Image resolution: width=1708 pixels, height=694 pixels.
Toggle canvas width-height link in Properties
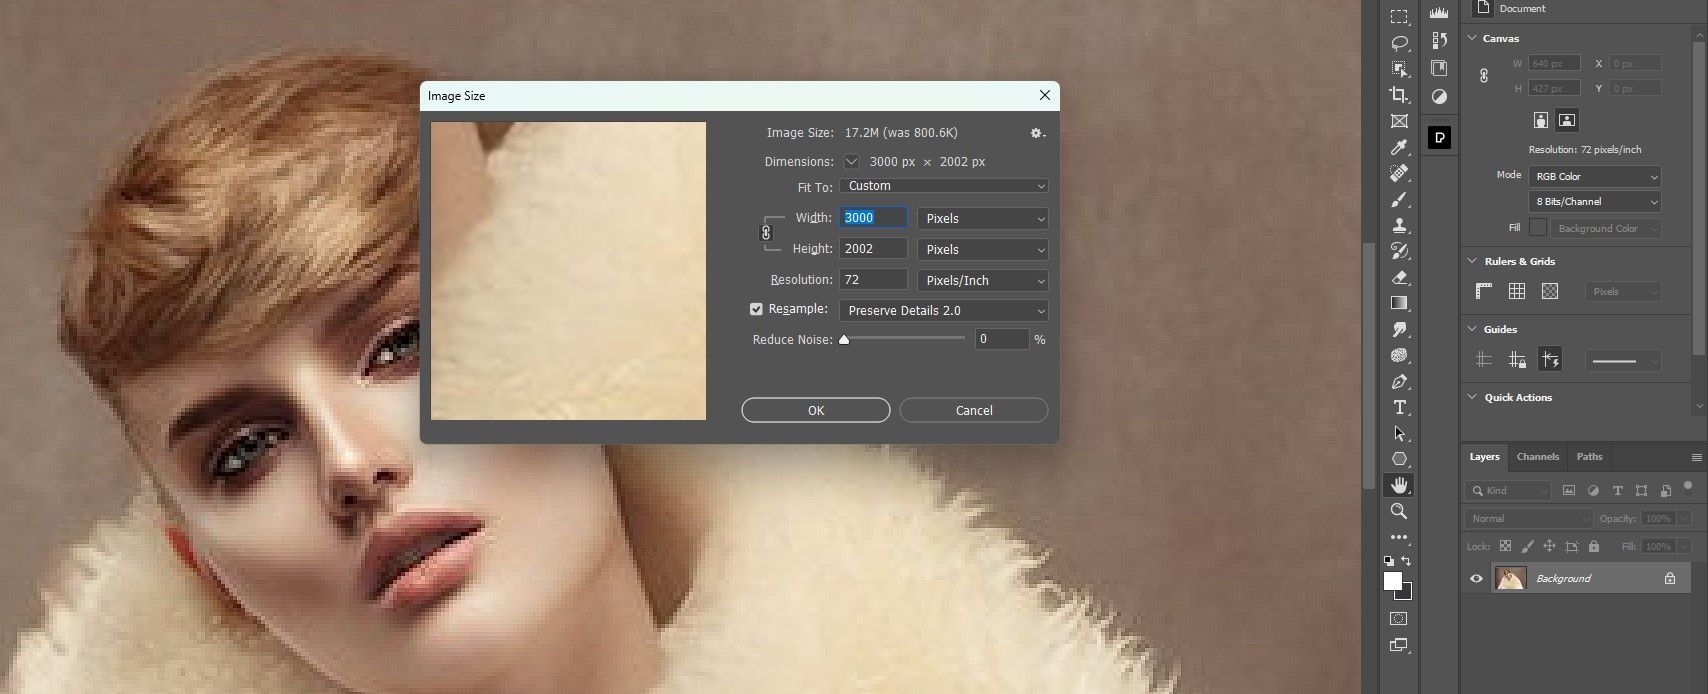[1484, 76]
